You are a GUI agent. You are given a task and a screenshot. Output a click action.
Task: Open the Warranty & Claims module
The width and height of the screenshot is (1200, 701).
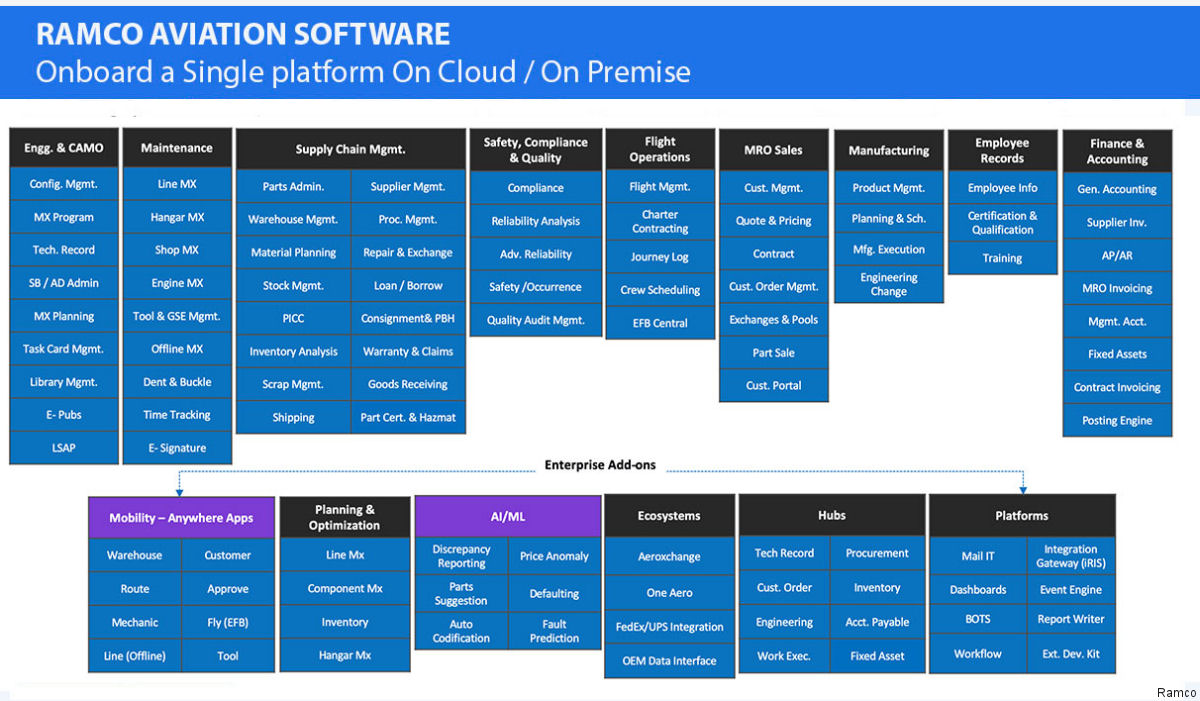click(408, 351)
